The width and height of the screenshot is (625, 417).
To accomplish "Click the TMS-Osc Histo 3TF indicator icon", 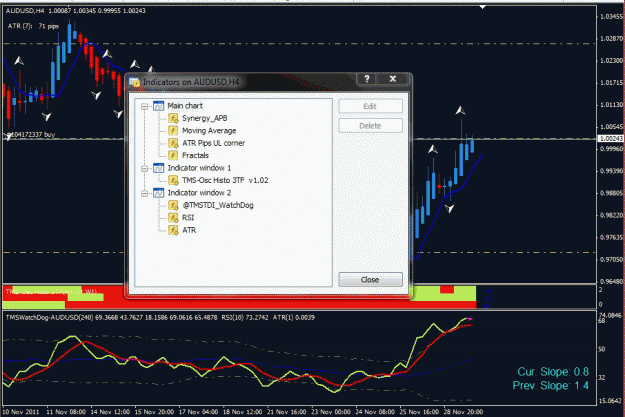I will (173, 180).
